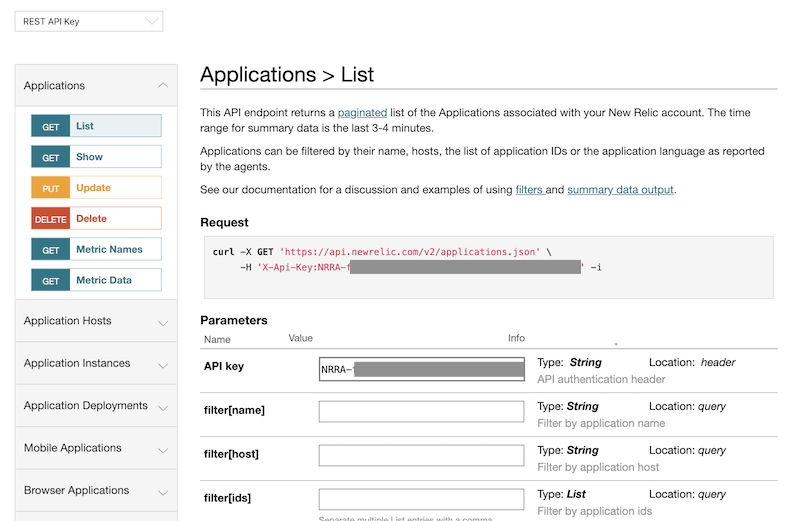Open the filters documentation link

point(528,190)
